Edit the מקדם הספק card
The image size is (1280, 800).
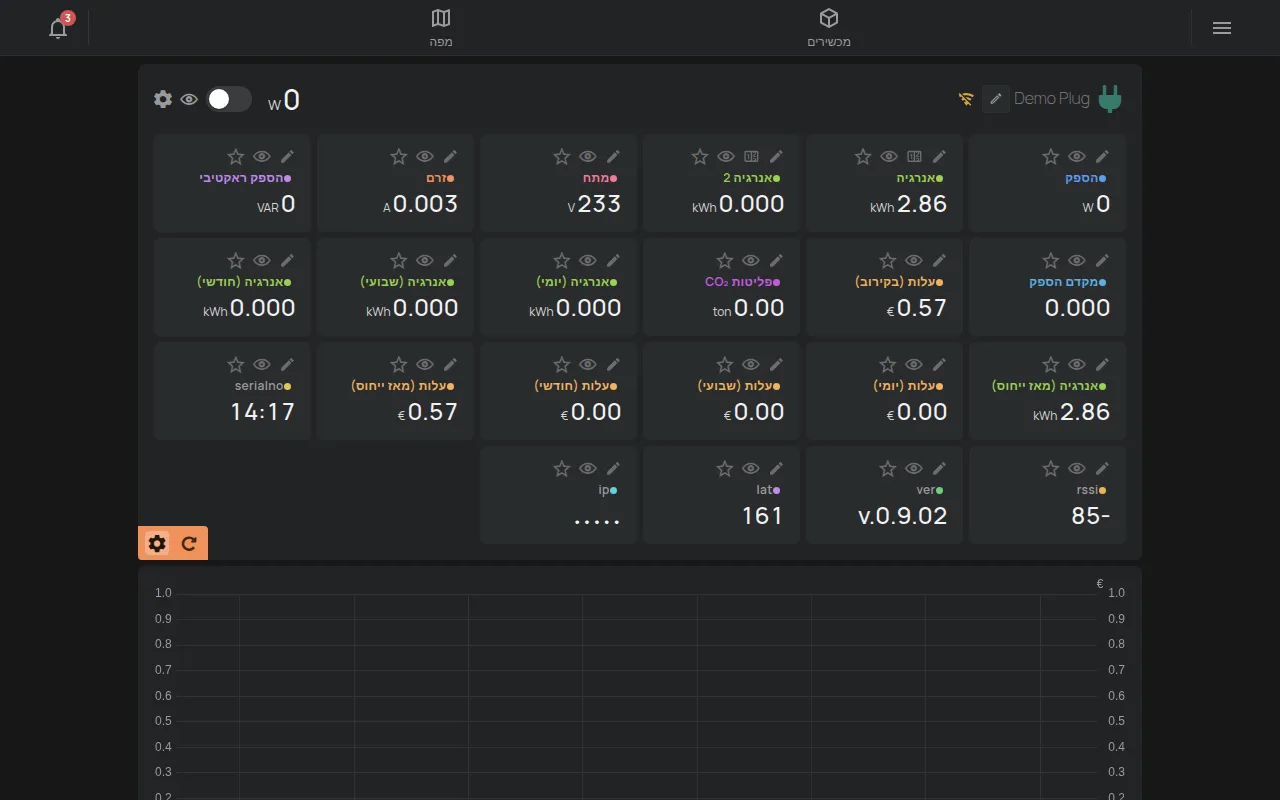1102,260
